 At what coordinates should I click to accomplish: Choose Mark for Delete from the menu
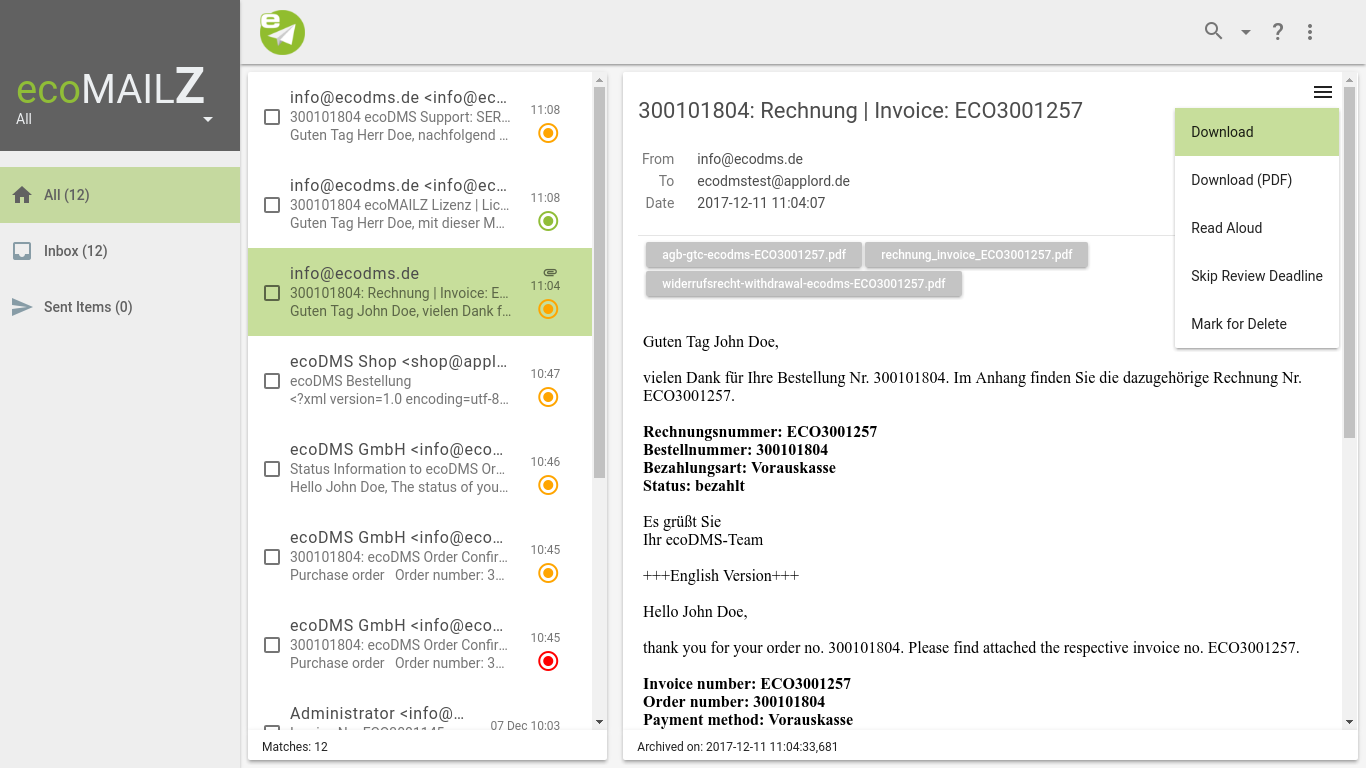(1257, 324)
